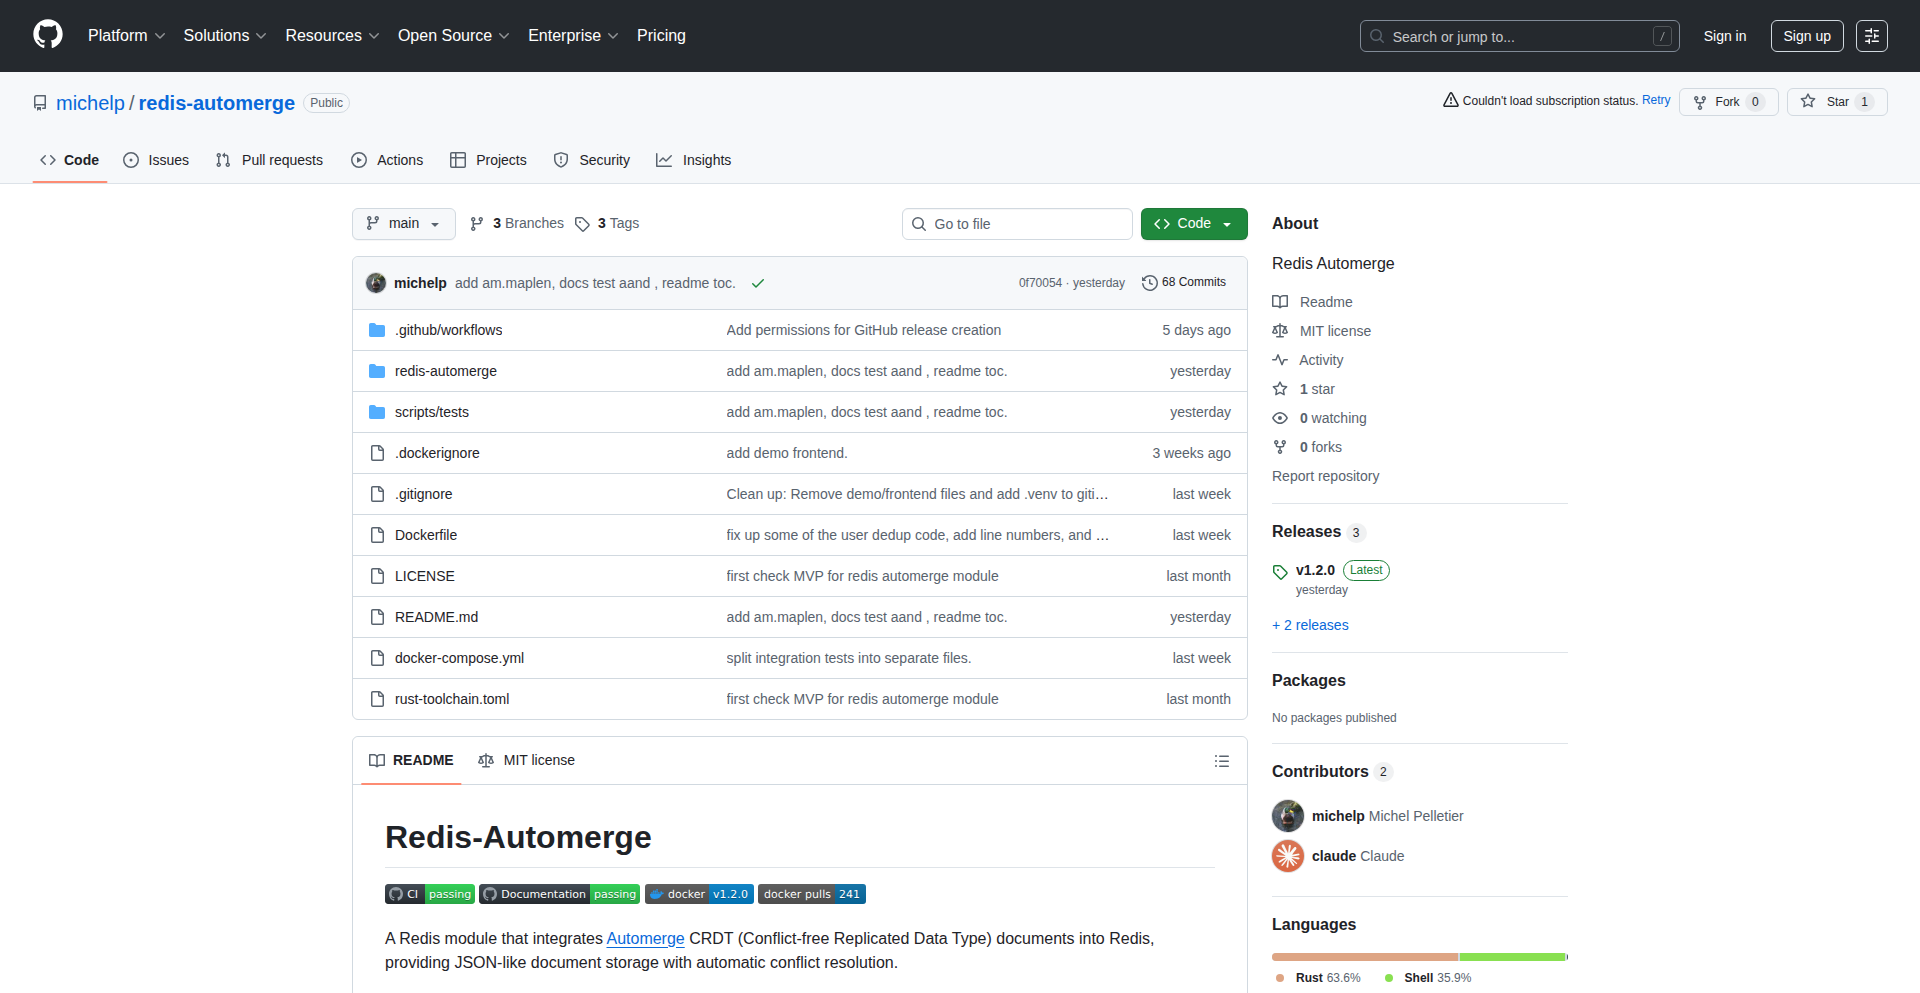Click the Retry link for subscription status
This screenshot has width=1920, height=993.
[1656, 100]
